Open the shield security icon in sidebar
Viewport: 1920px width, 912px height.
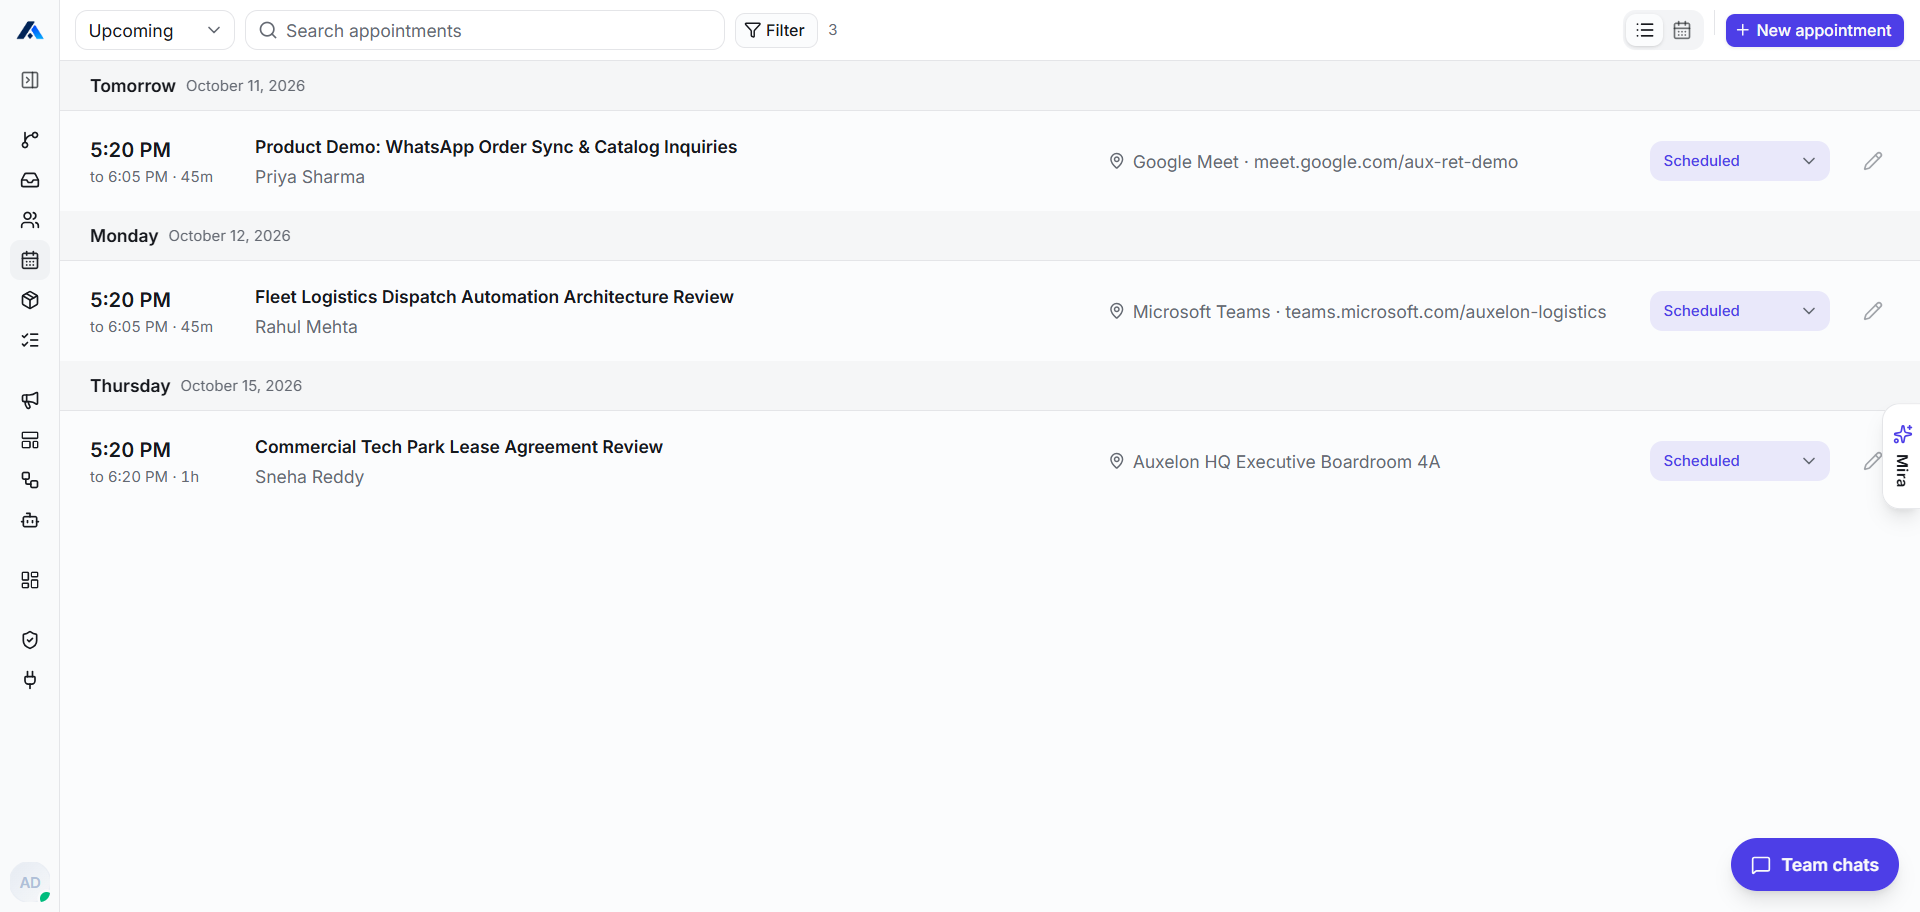(x=30, y=640)
